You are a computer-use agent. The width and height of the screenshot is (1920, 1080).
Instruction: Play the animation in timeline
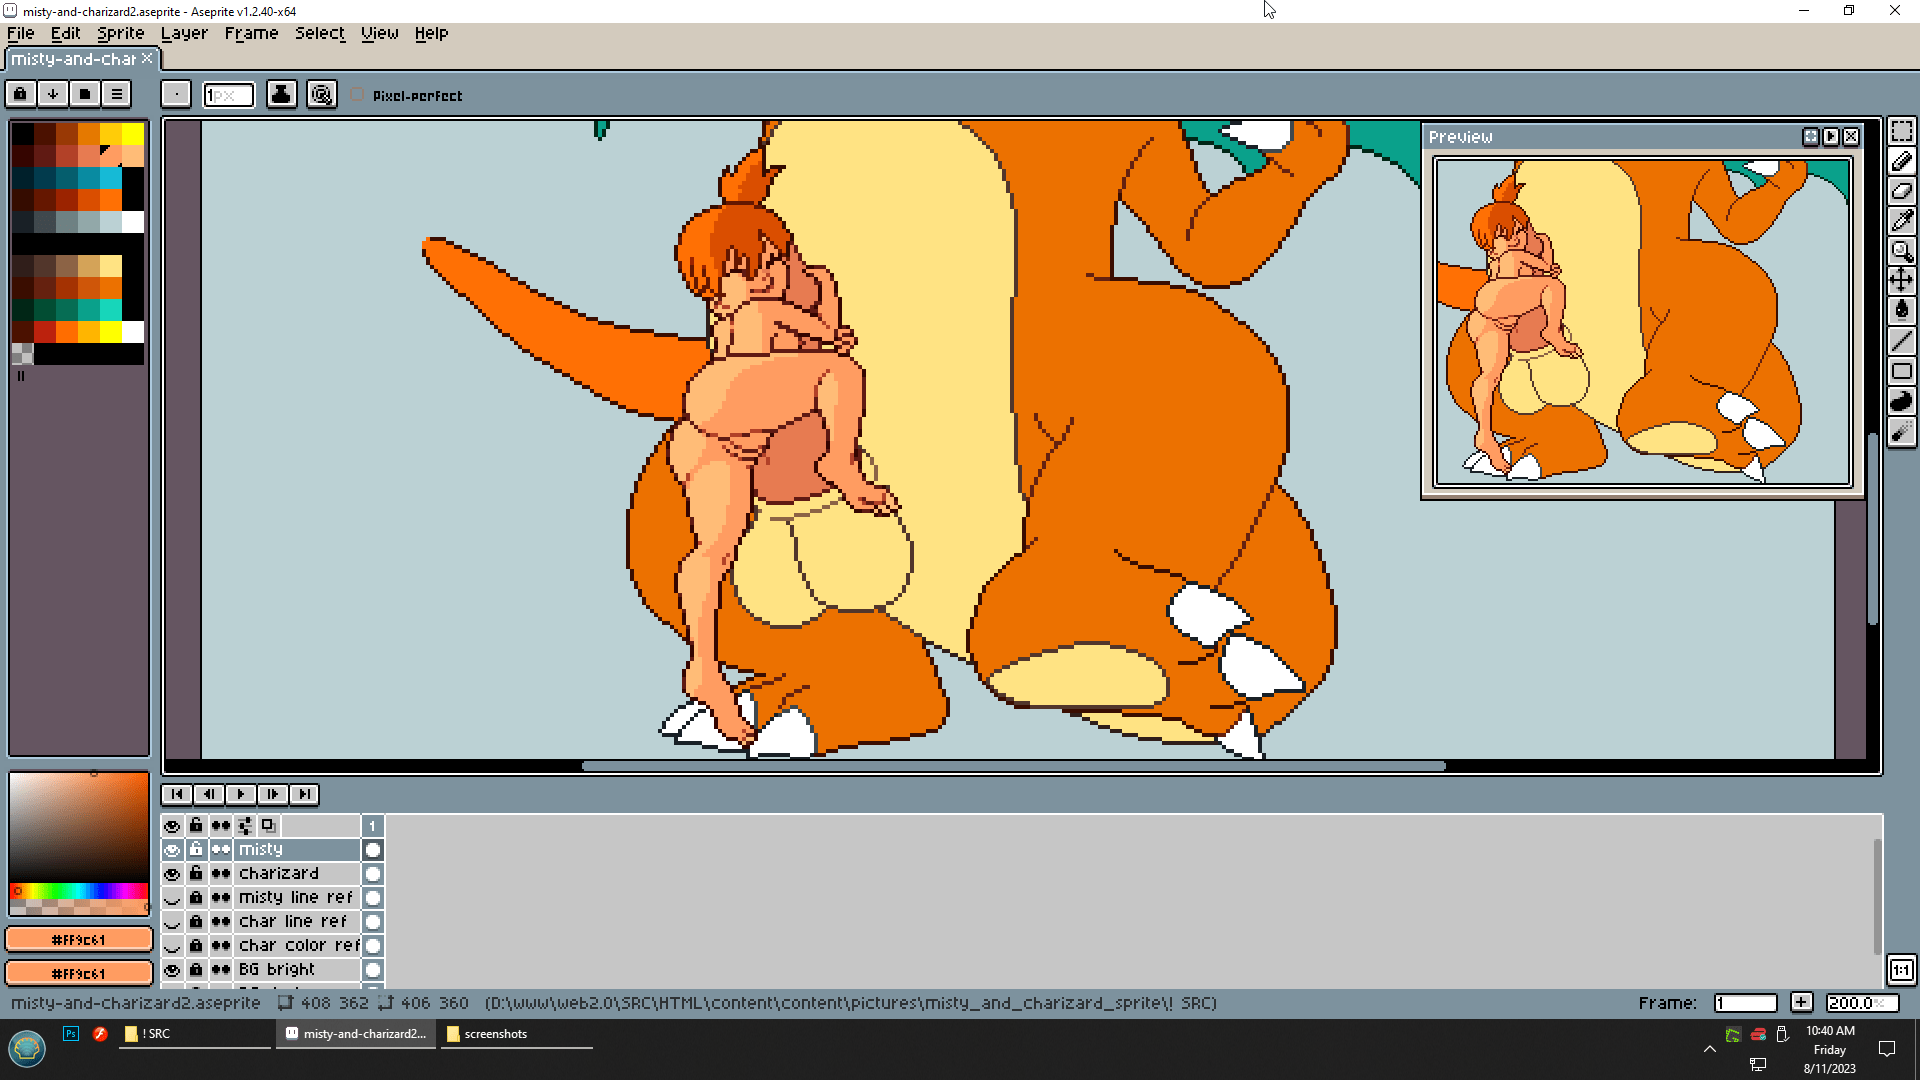pyautogui.click(x=240, y=794)
